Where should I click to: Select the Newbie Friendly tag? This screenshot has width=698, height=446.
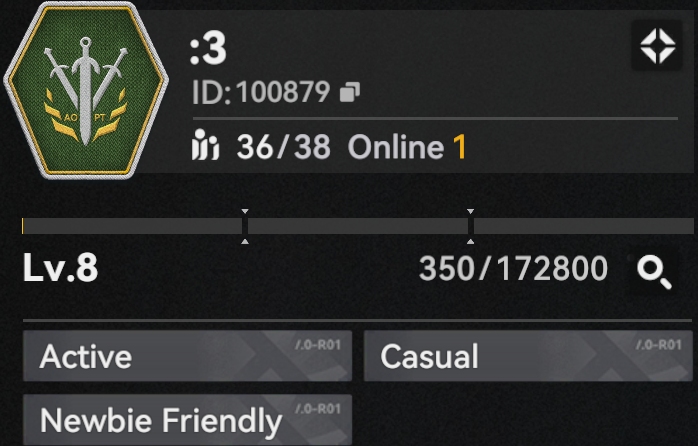tap(187, 420)
